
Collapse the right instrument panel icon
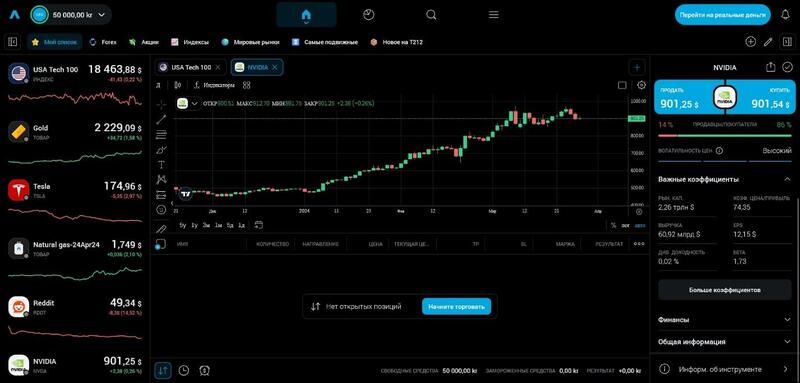tap(786, 42)
